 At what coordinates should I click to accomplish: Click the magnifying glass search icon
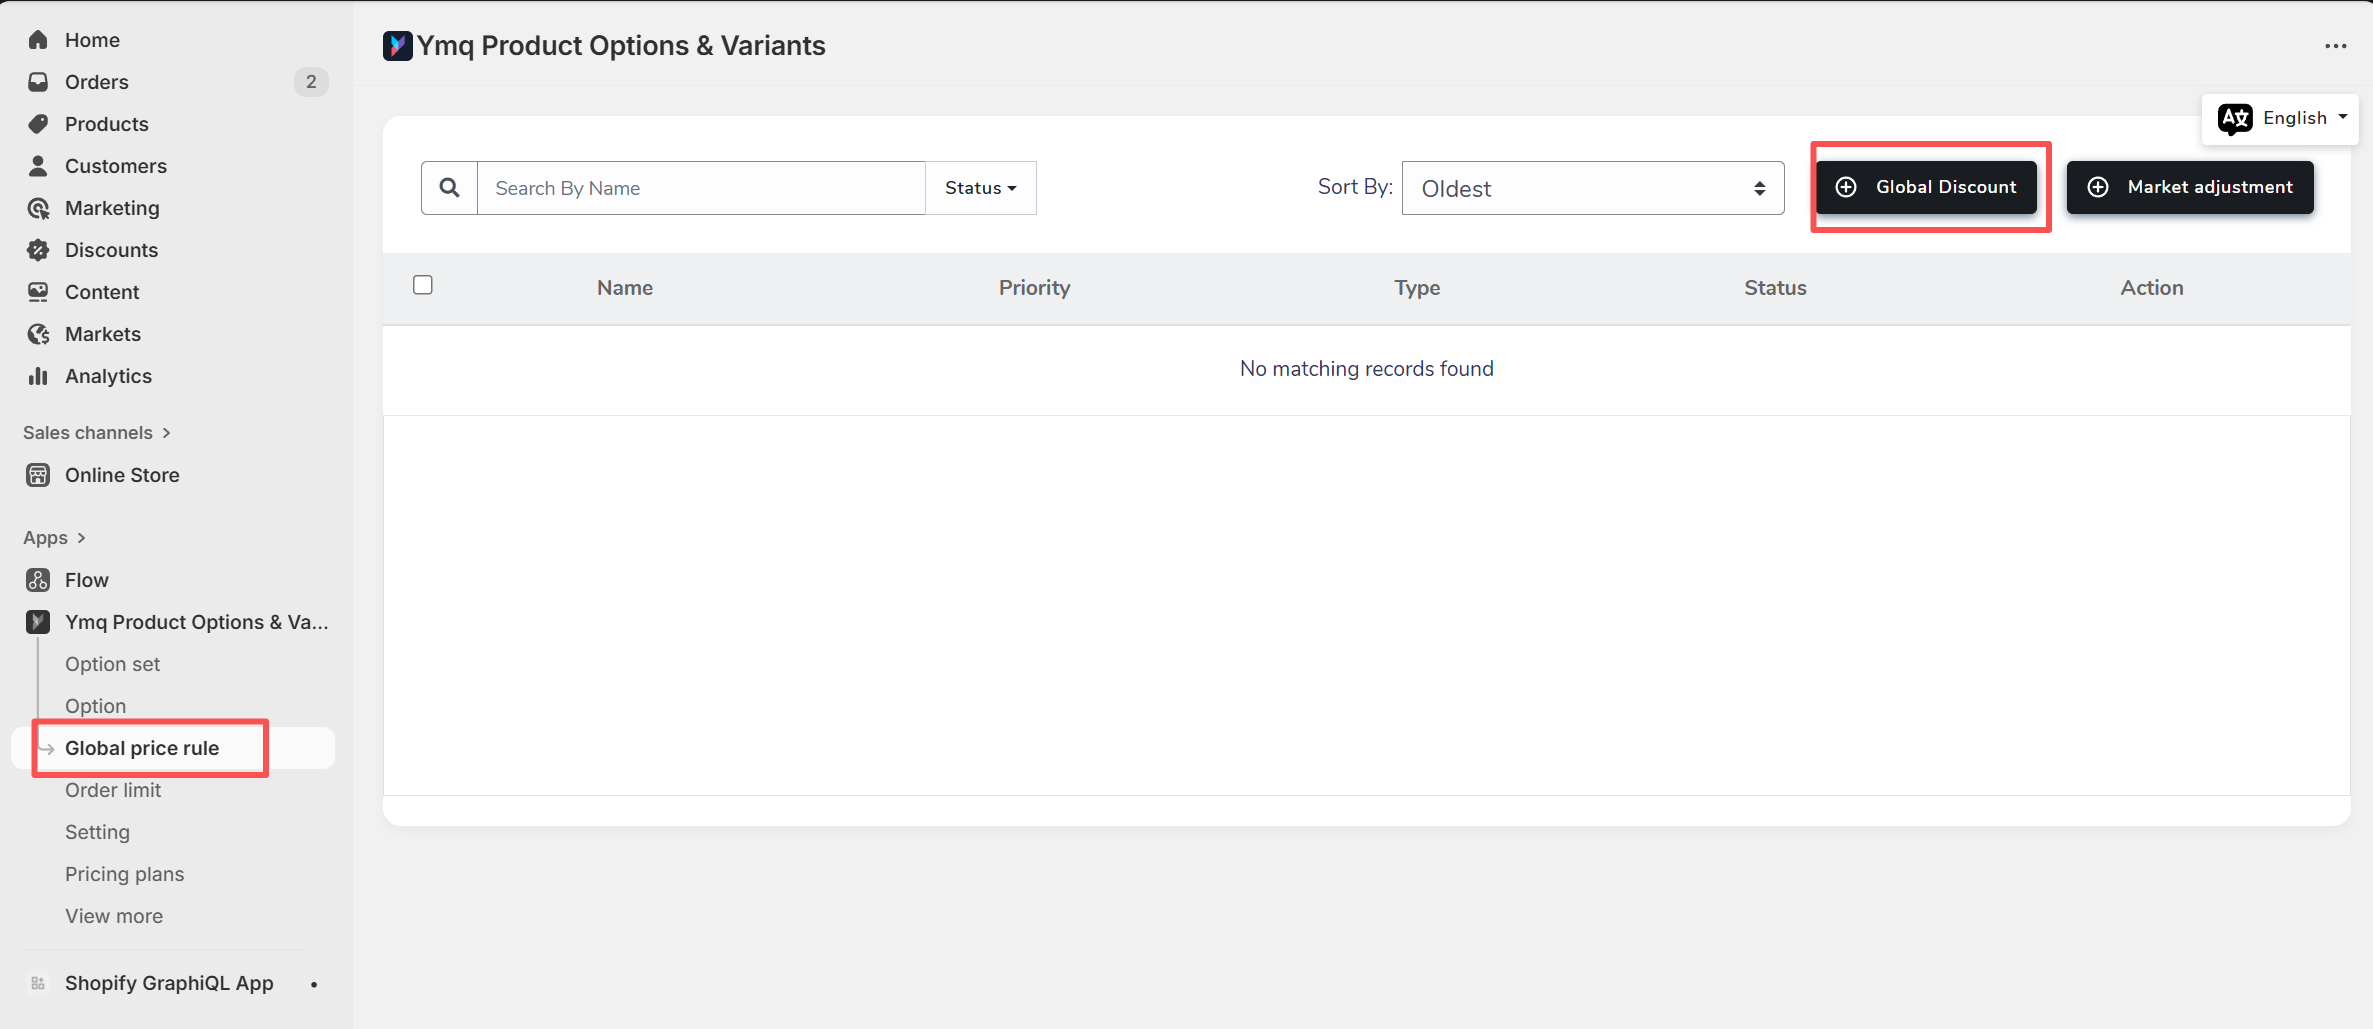[x=450, y=188]
